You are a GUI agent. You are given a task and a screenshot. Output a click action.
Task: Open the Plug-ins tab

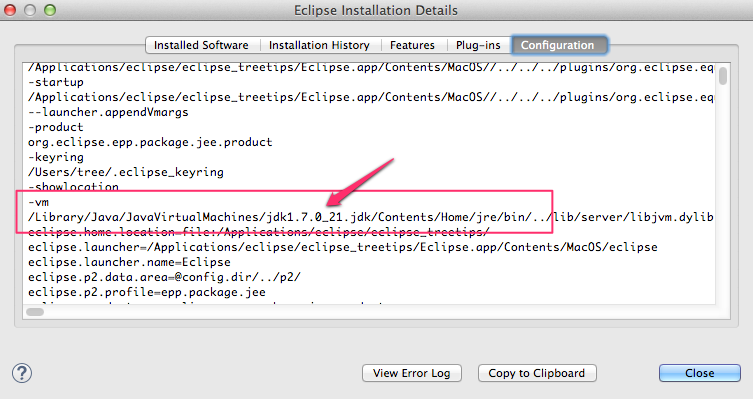click(478, 45)
